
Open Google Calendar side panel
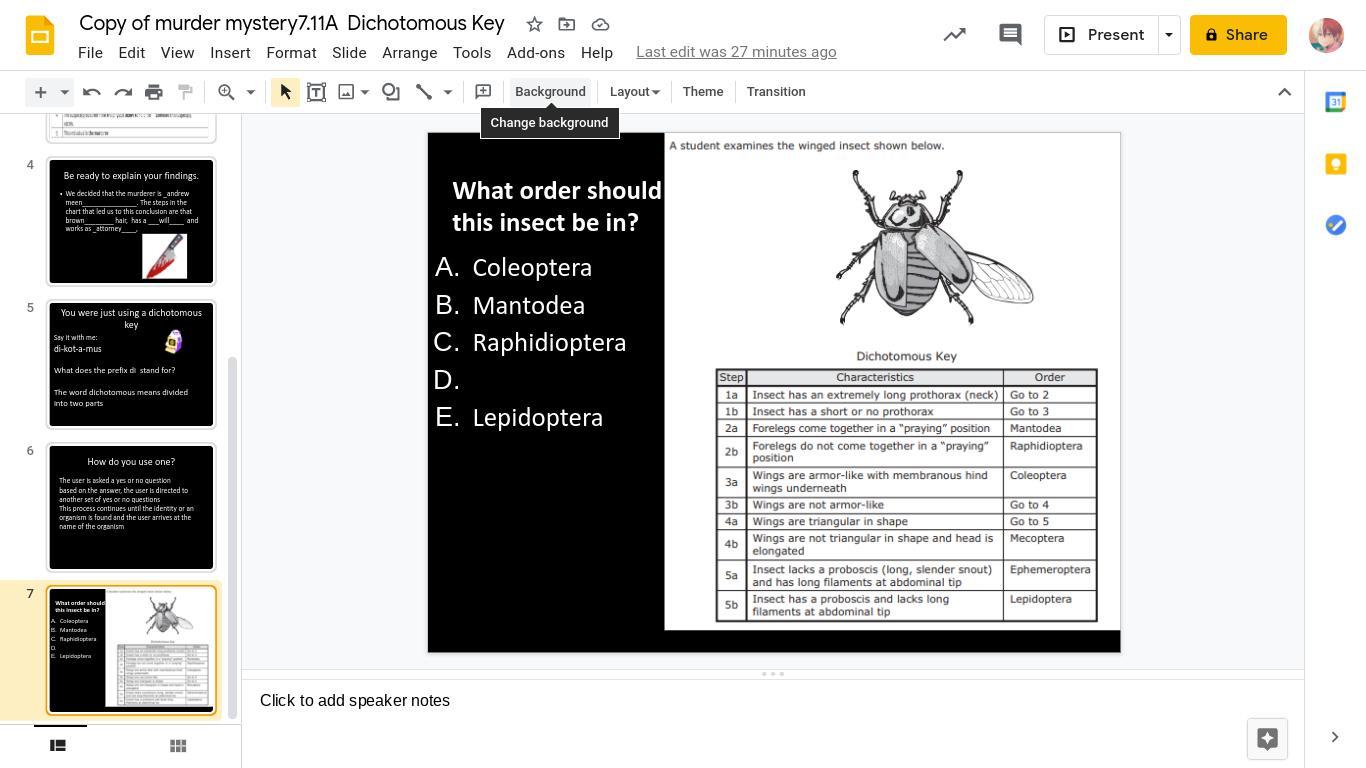[1335, 102]
